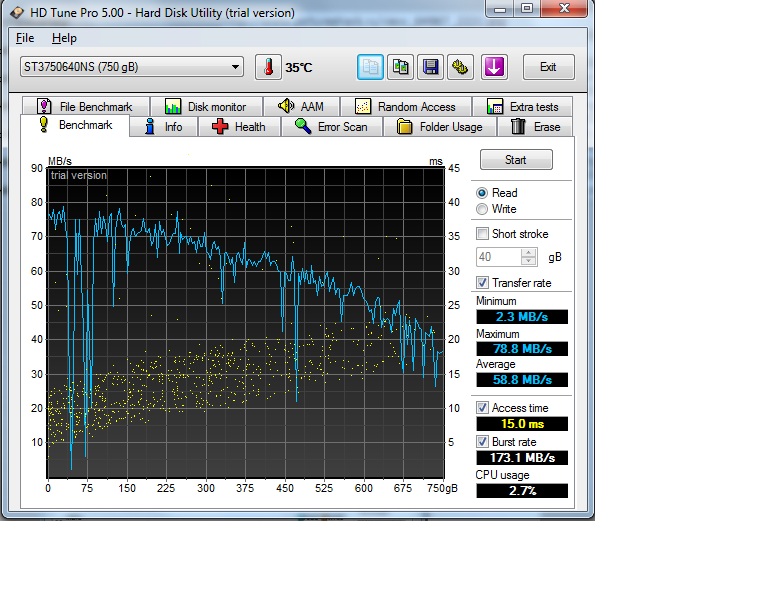This screenshot has height=614, width=768.
Task: Open the File menu
Action: [25, 38]
